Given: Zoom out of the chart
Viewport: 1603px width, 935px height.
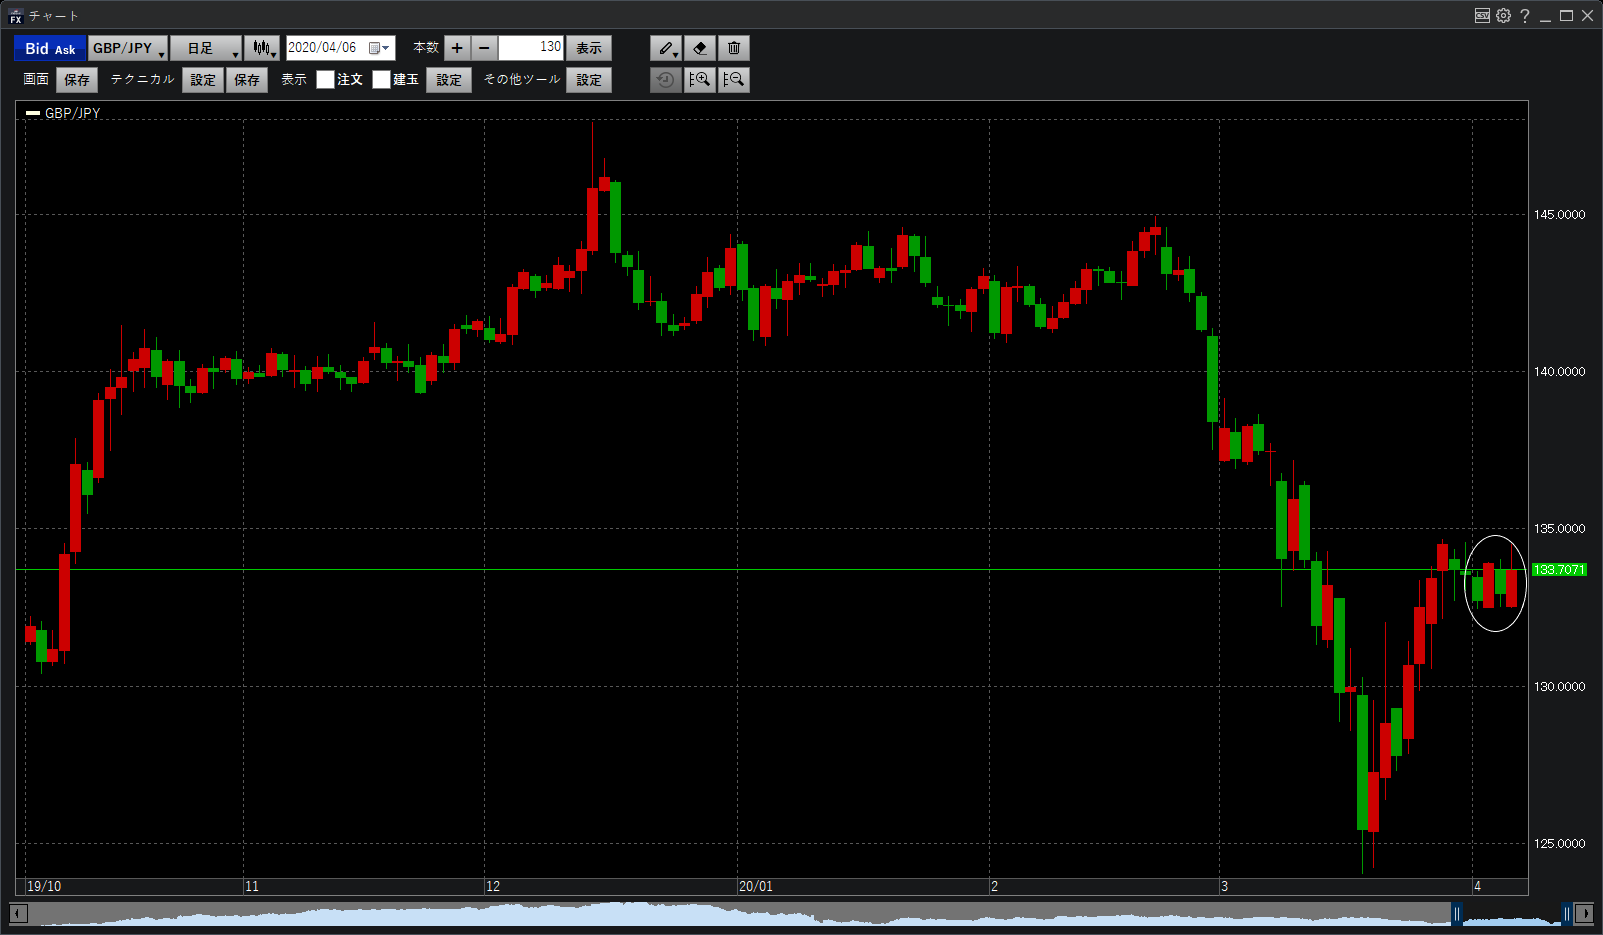Looking at the screenshot, I should (x=734, y=80).
